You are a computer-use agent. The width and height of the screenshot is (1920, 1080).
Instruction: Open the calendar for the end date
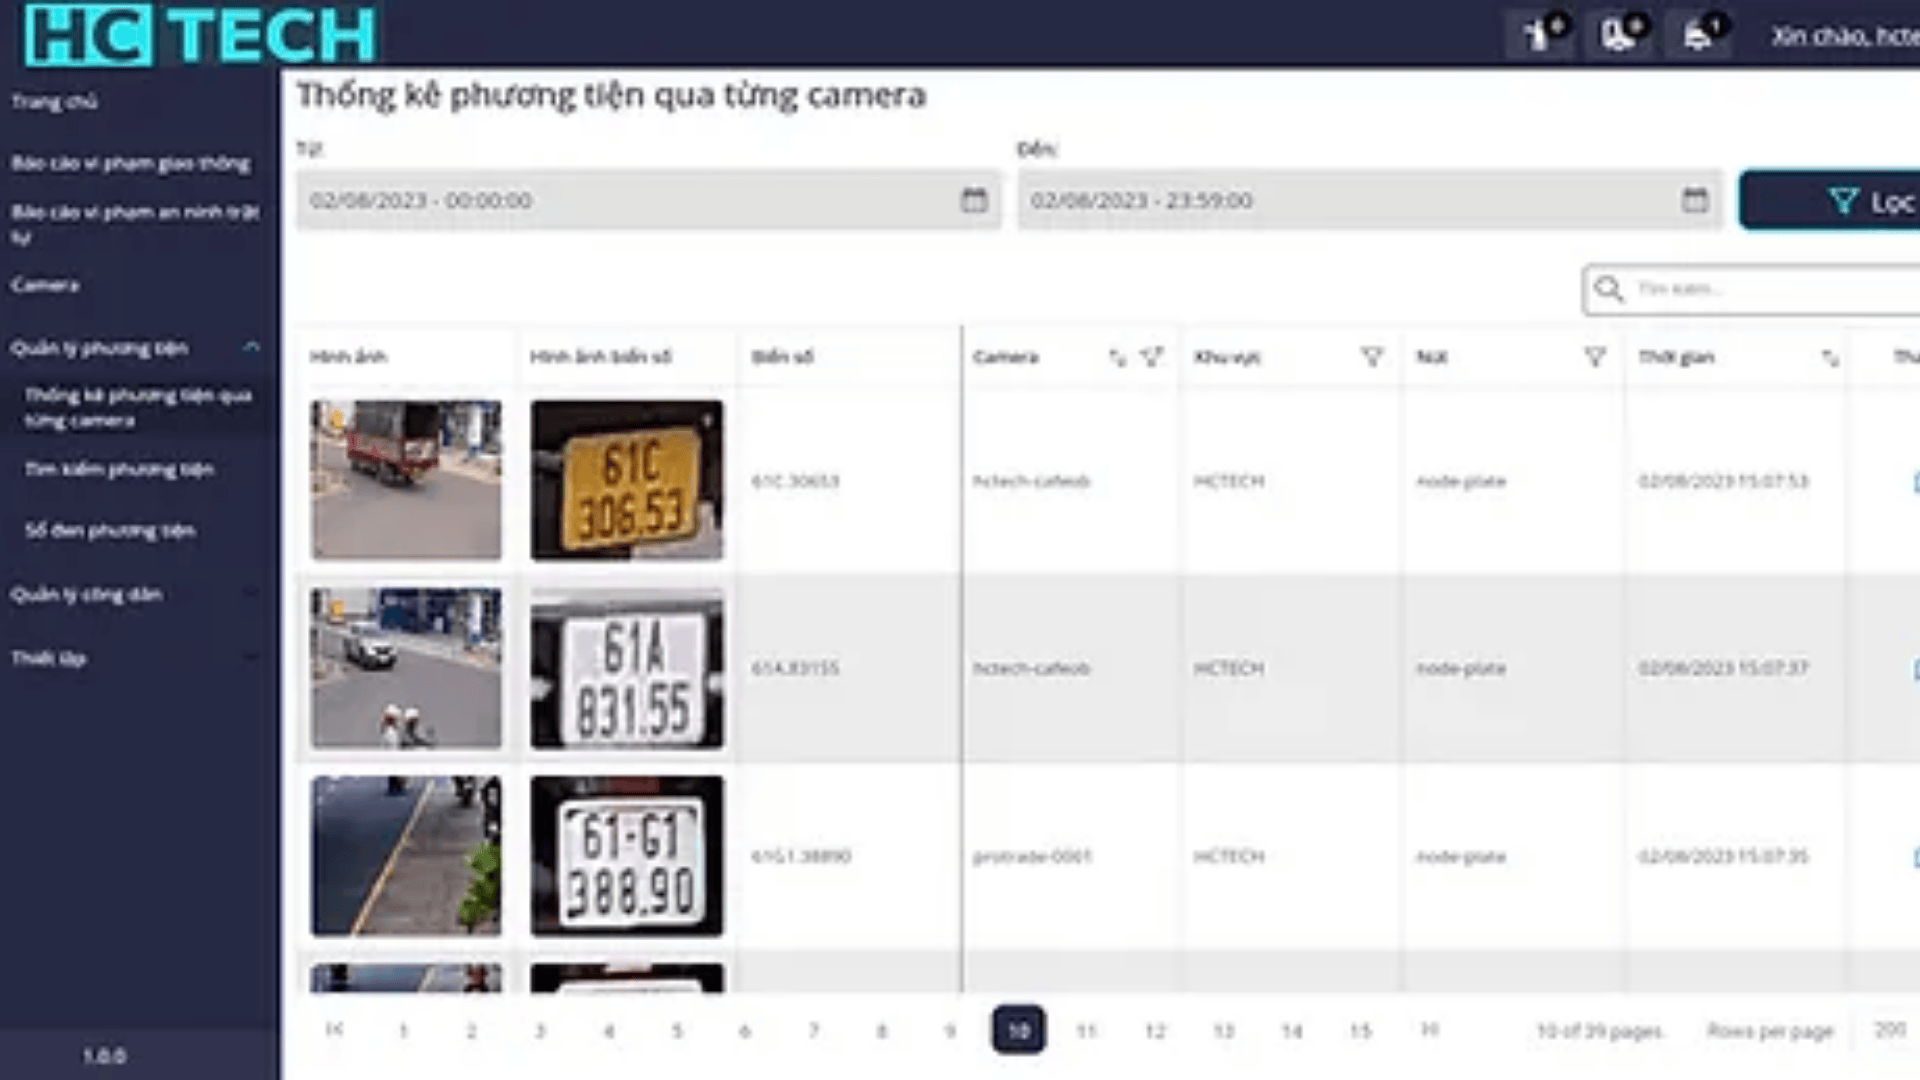[x=1695, y=200]
